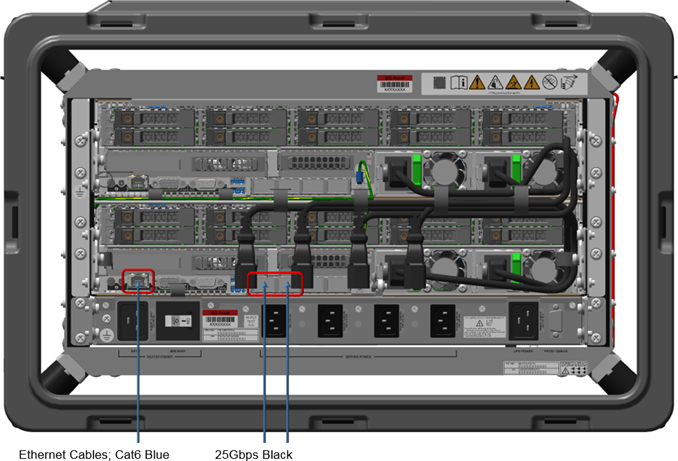
Task: Click the ground symbol on the left rack rail
Action: [80, 192]
